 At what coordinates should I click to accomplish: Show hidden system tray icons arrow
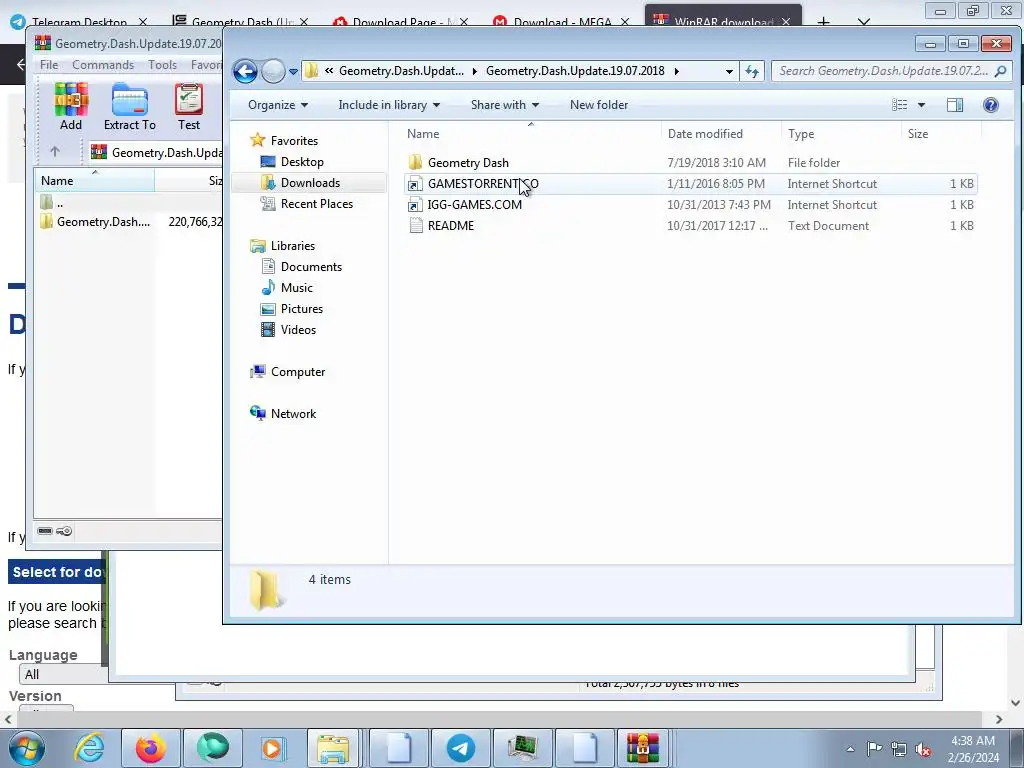[x=850, y=749]
